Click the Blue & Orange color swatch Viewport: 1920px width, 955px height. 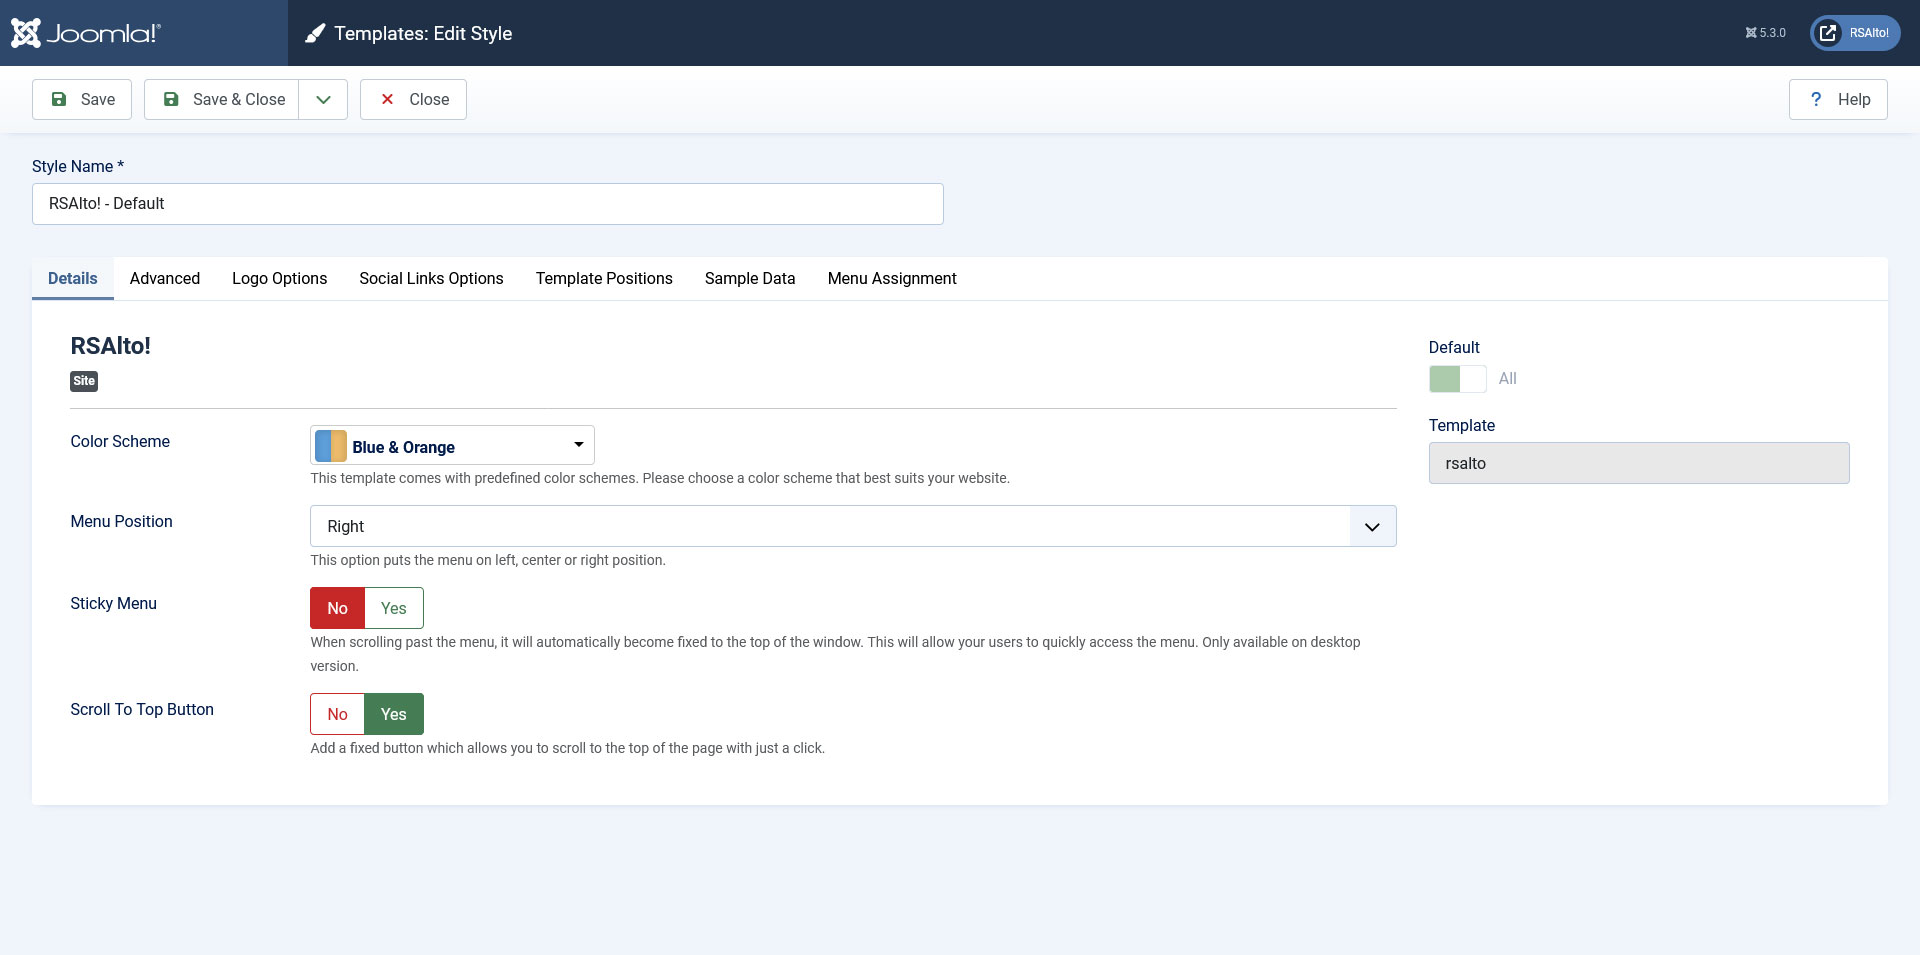(x=331, y=446)
